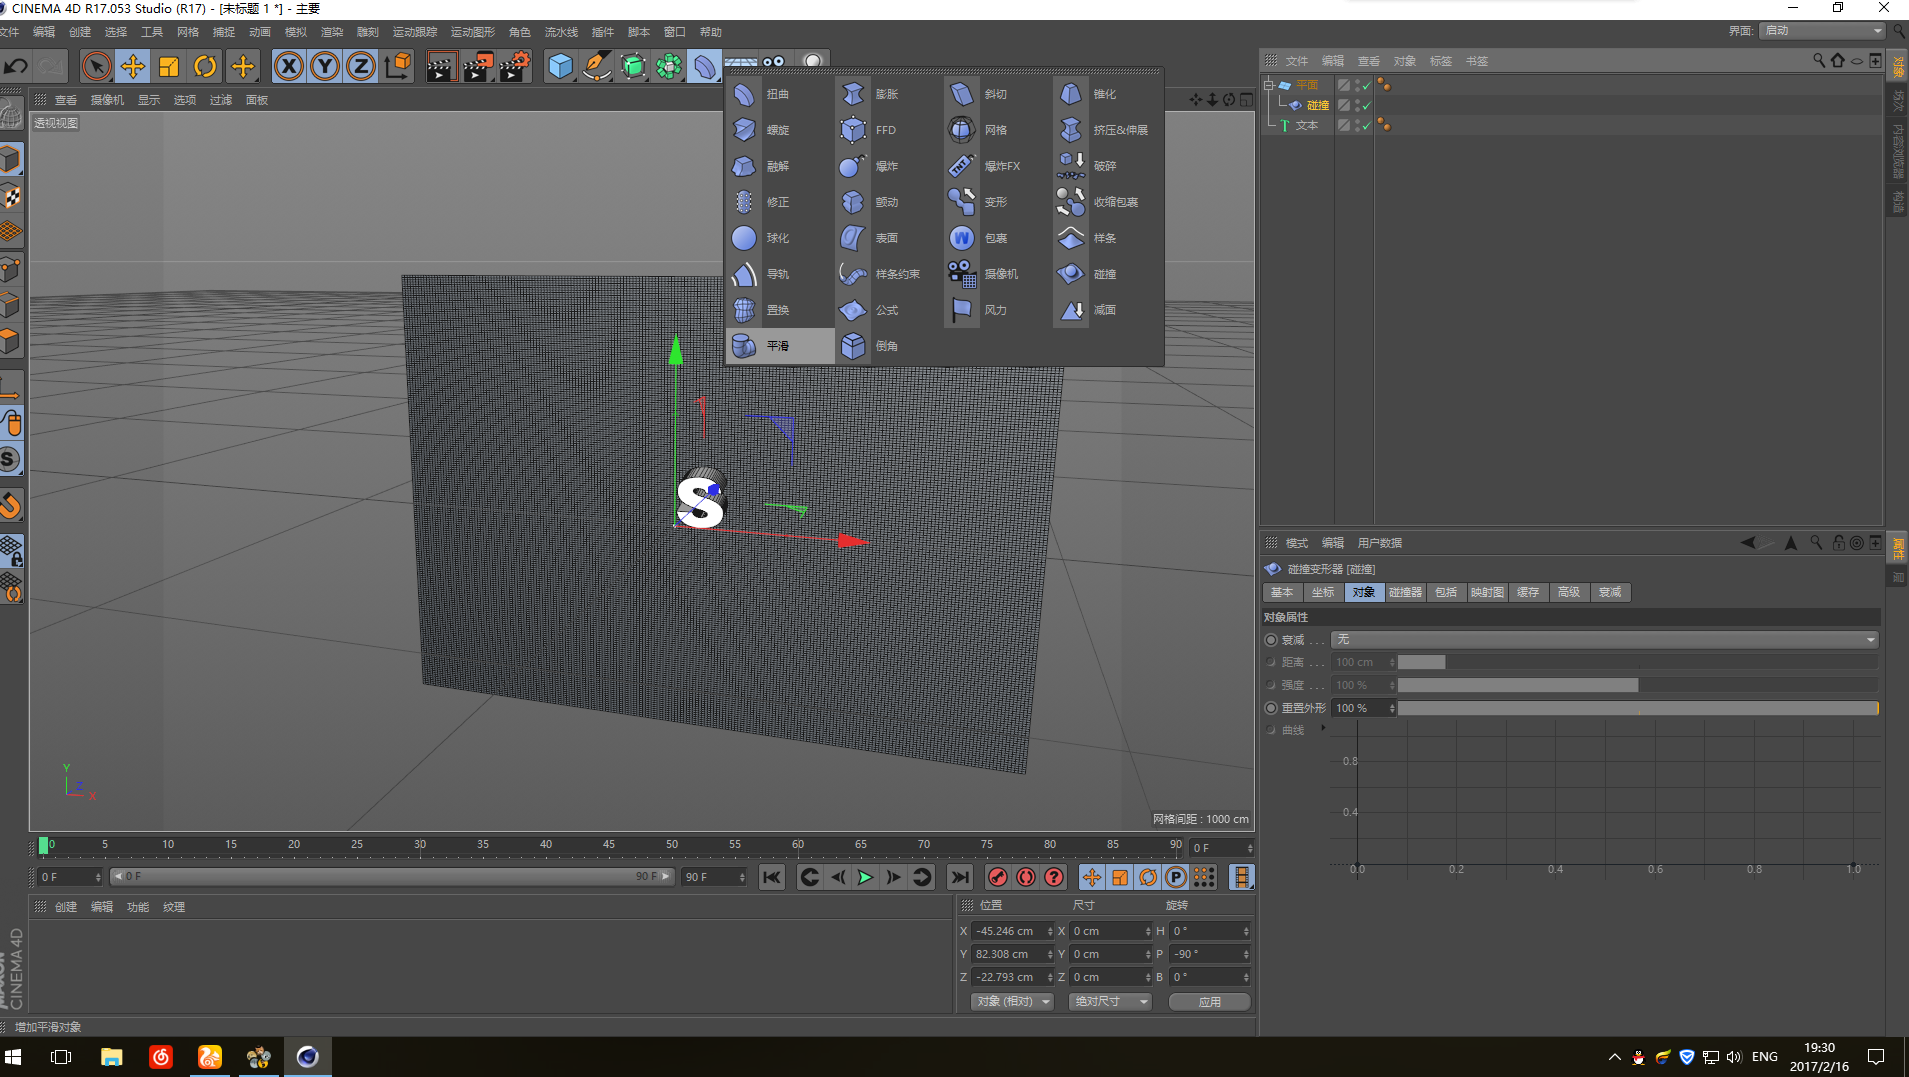Add the 碰撞 (Collision) deformer from the deformer menu
Screen dimensions: 1909x1077
coord(1071,274)
